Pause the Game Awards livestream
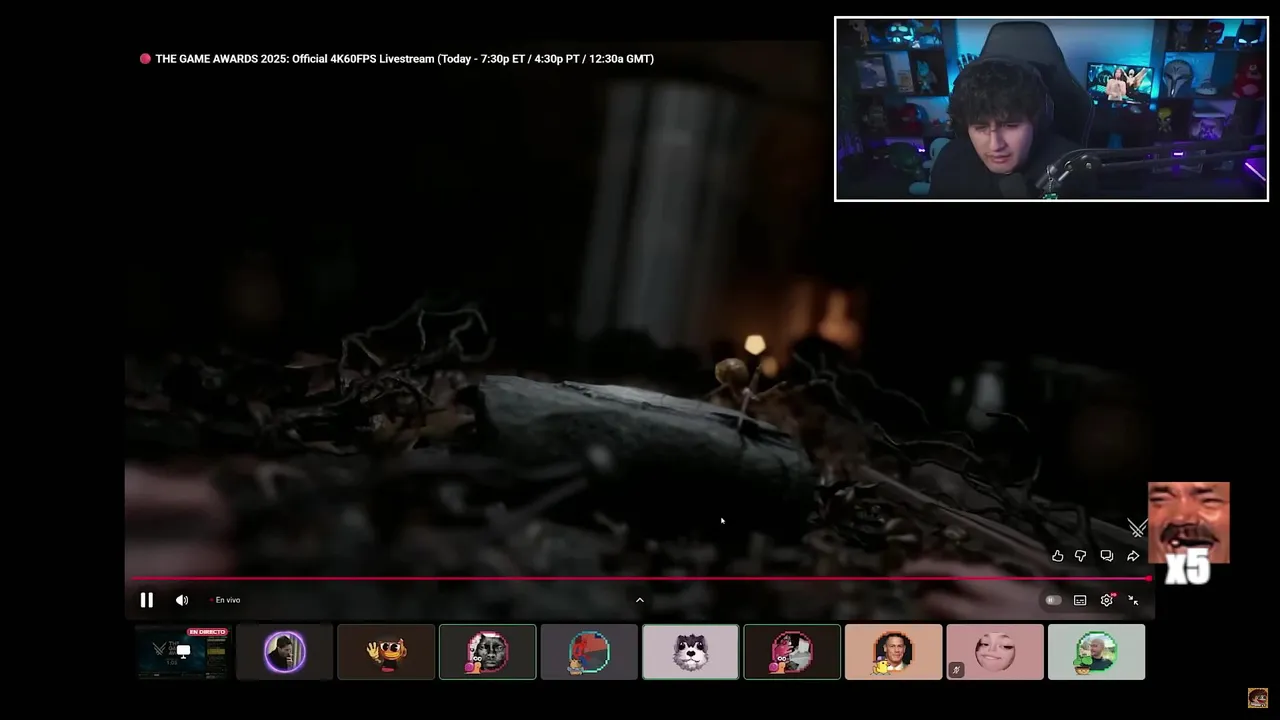The height and width of the screenshot is (720, 1280). (x=146, y=600)
